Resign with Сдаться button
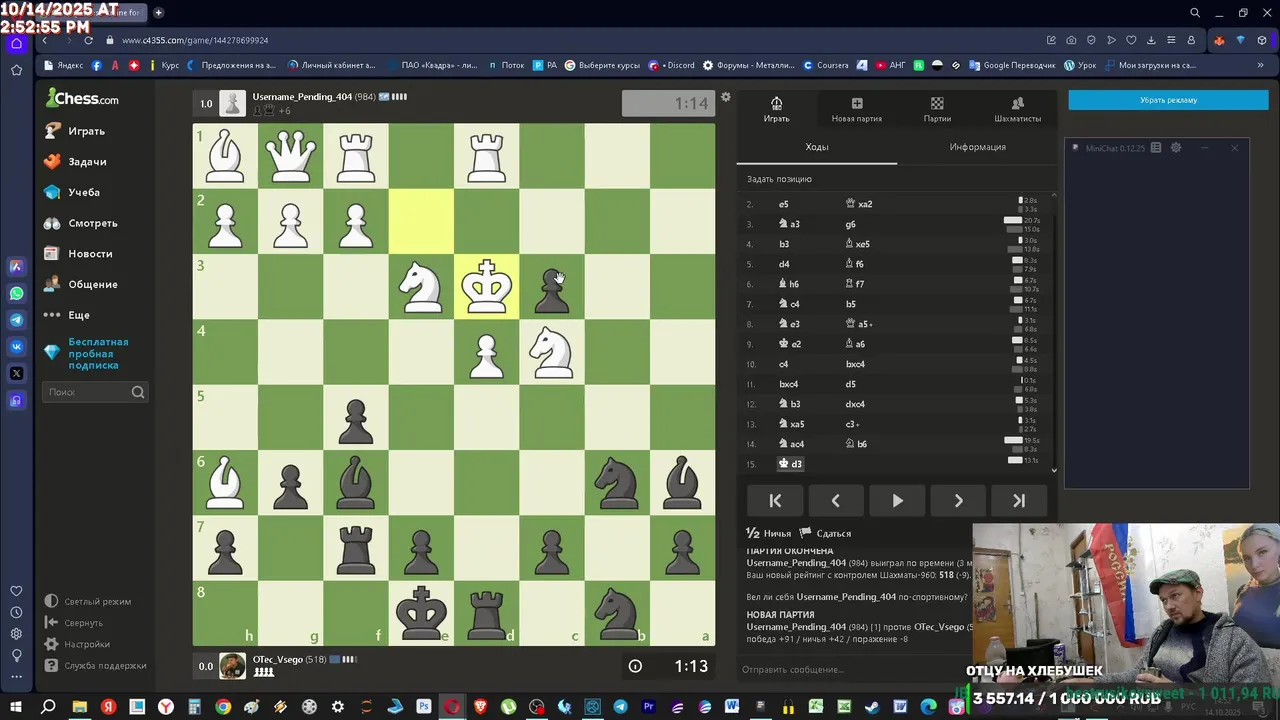Image resolution: width=1280 pixels, height=720 pixels. click(x=825, y=533)
